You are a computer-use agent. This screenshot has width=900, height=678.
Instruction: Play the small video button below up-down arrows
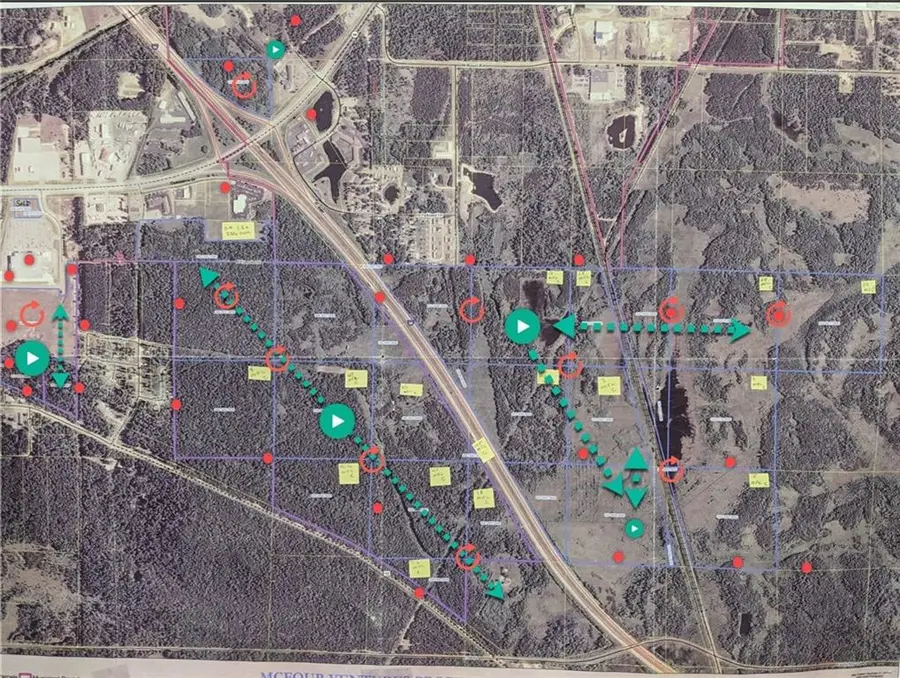click(634, 527)
